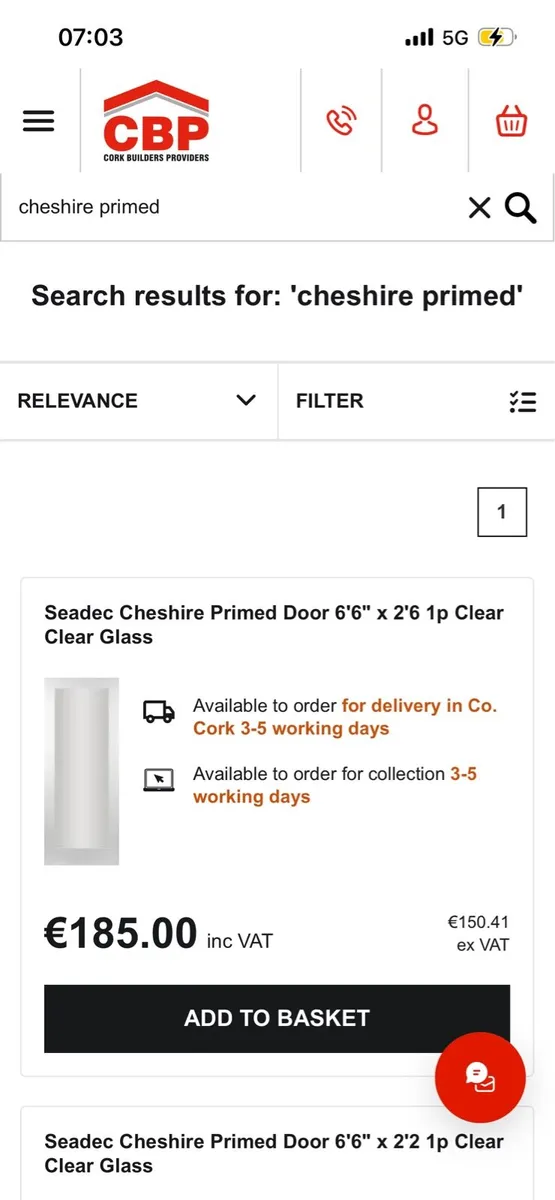Add 2'6 Cheshire door to basket

click(277, 1018)
